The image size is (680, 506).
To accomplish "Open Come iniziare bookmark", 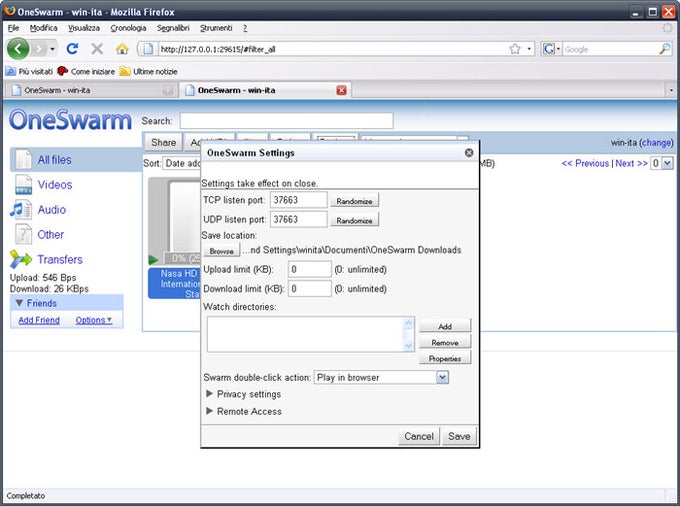I will tap(86, 71).
